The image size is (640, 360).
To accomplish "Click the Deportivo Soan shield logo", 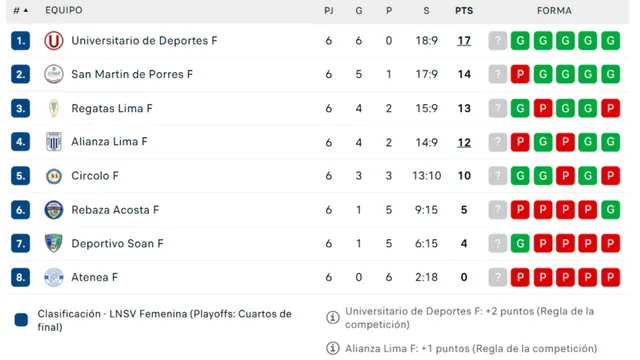I will (x=53, y=243).
